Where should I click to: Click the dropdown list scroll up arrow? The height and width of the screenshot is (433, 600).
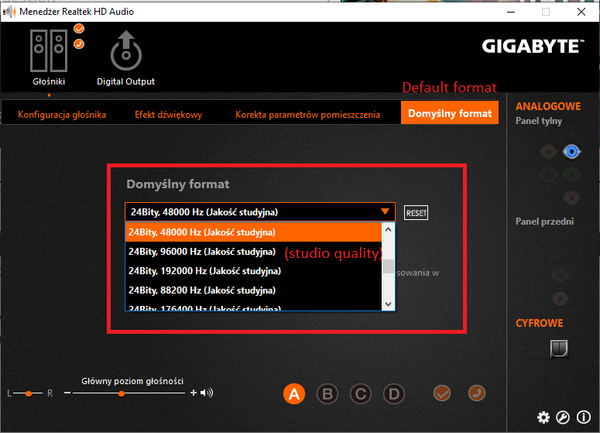coord(388,230)
